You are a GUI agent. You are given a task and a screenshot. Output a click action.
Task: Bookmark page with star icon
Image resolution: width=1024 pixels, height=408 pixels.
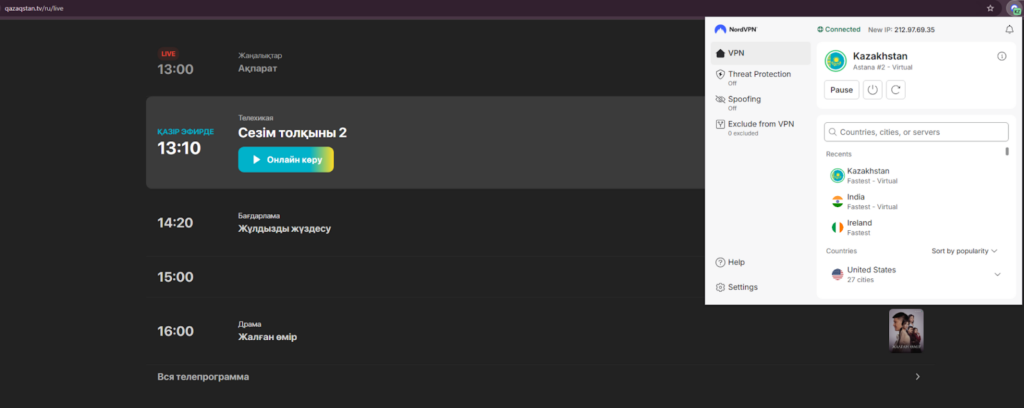coord(991,8)
